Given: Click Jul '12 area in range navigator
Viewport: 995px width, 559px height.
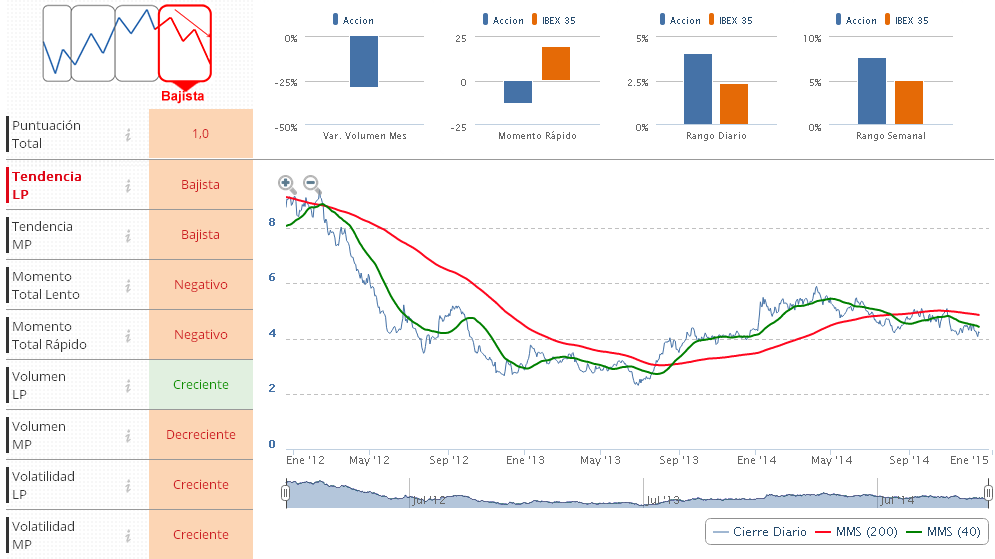Looking at the screenshot, I should pyautogui.click(x=428, y=500).
